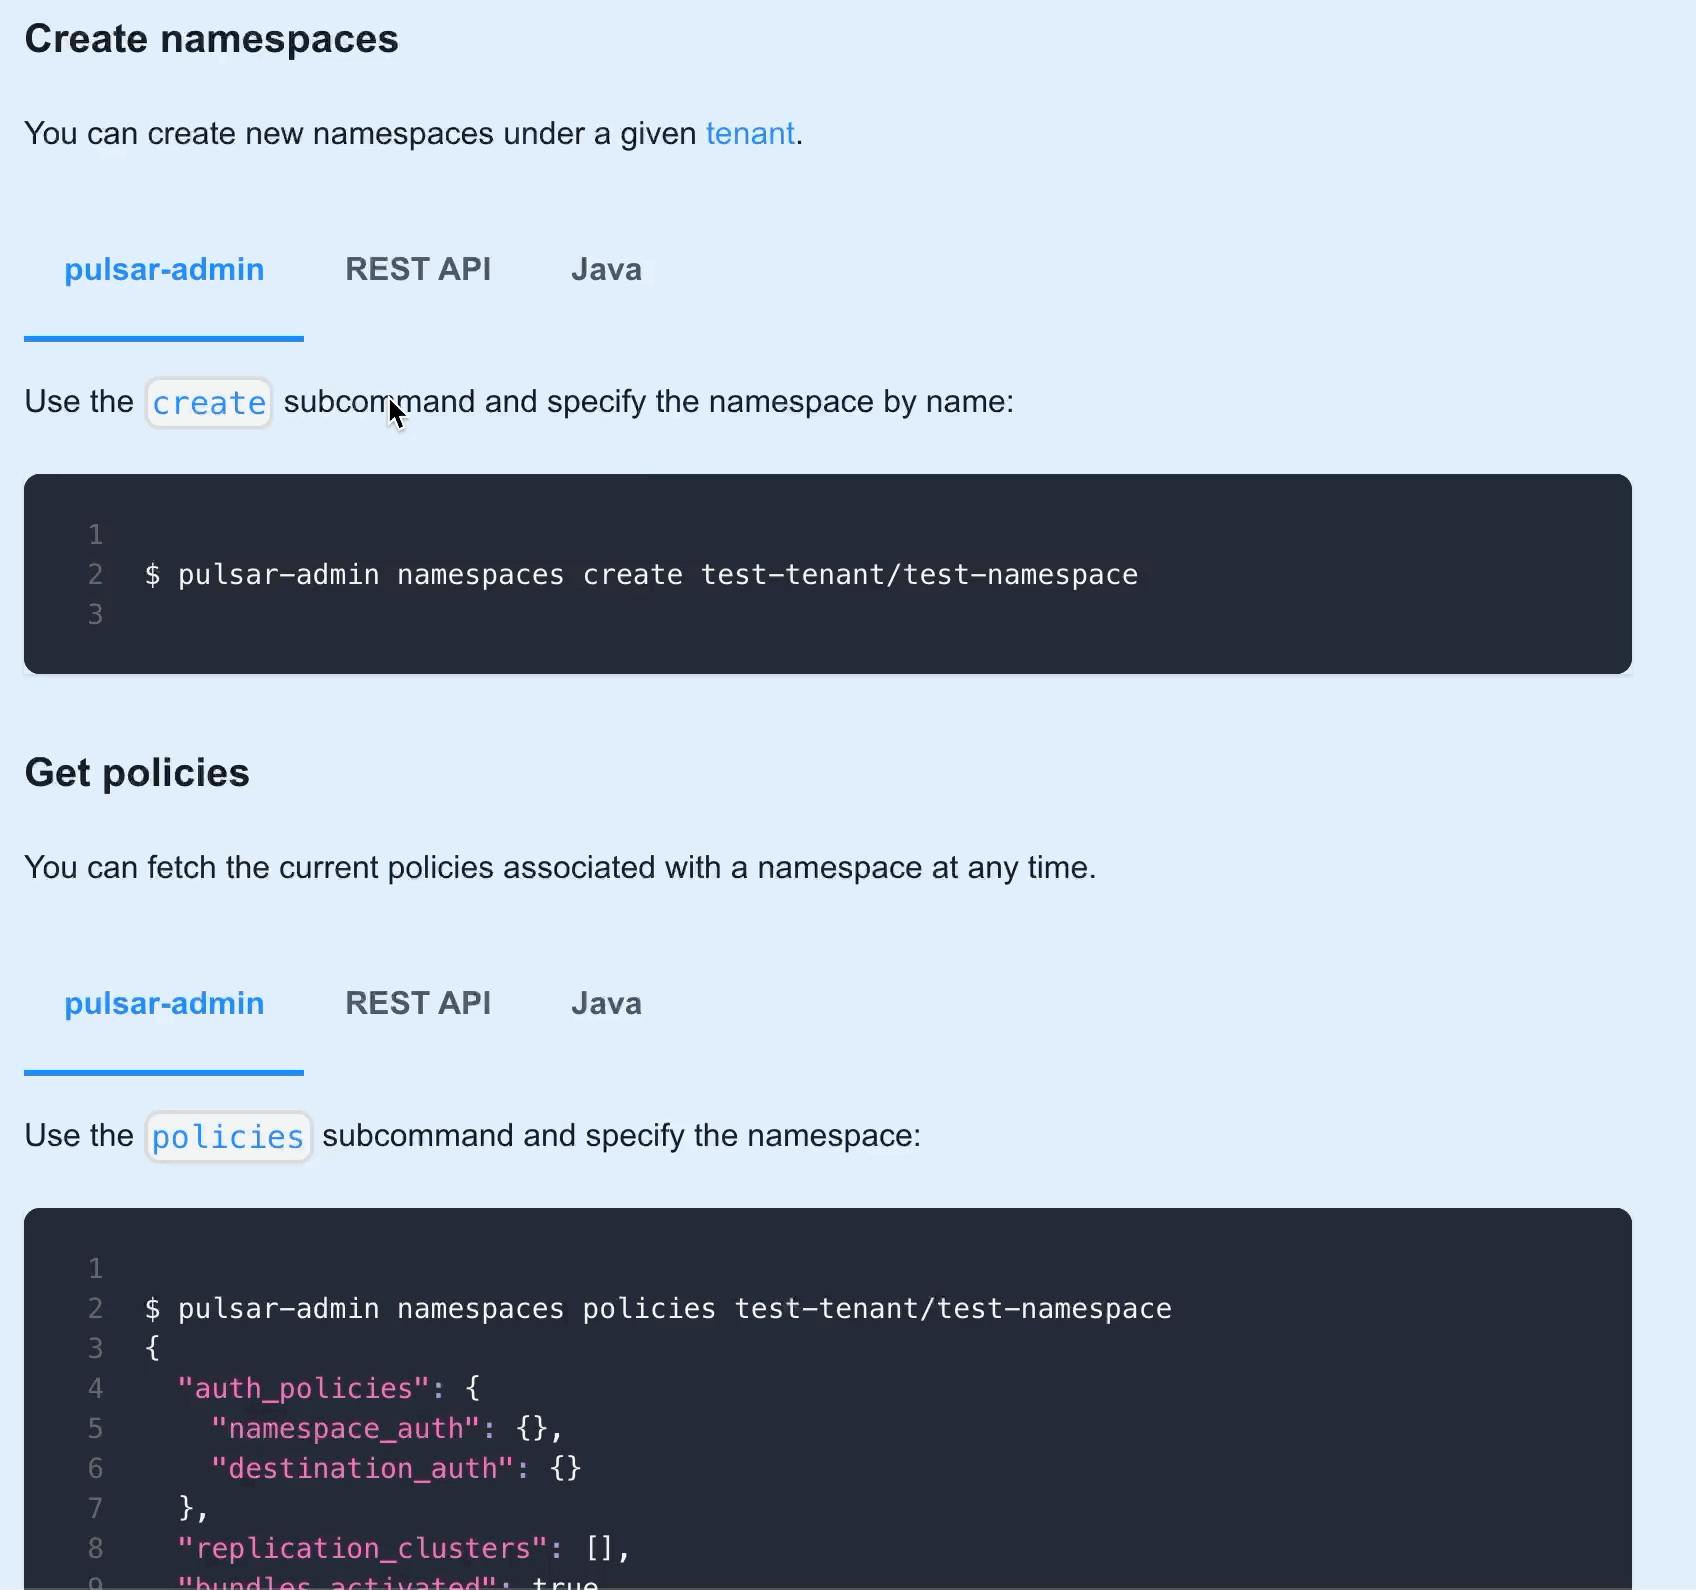Click the "namespace_auth" JSON key
This screenshot has width=1696, height=1590.
346,1429
